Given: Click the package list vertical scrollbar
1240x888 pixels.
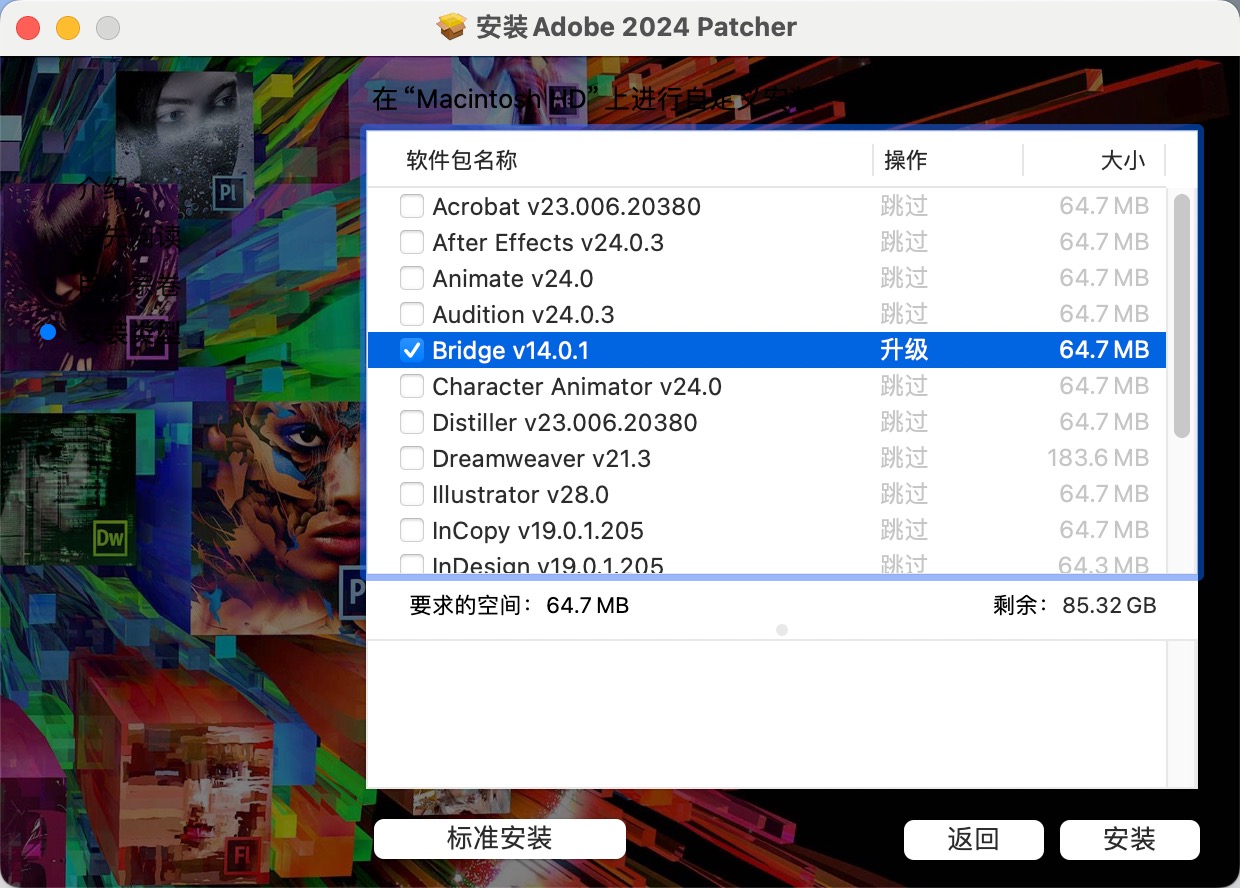Looking at the screenshot, I should click(x=1181, y=316).
